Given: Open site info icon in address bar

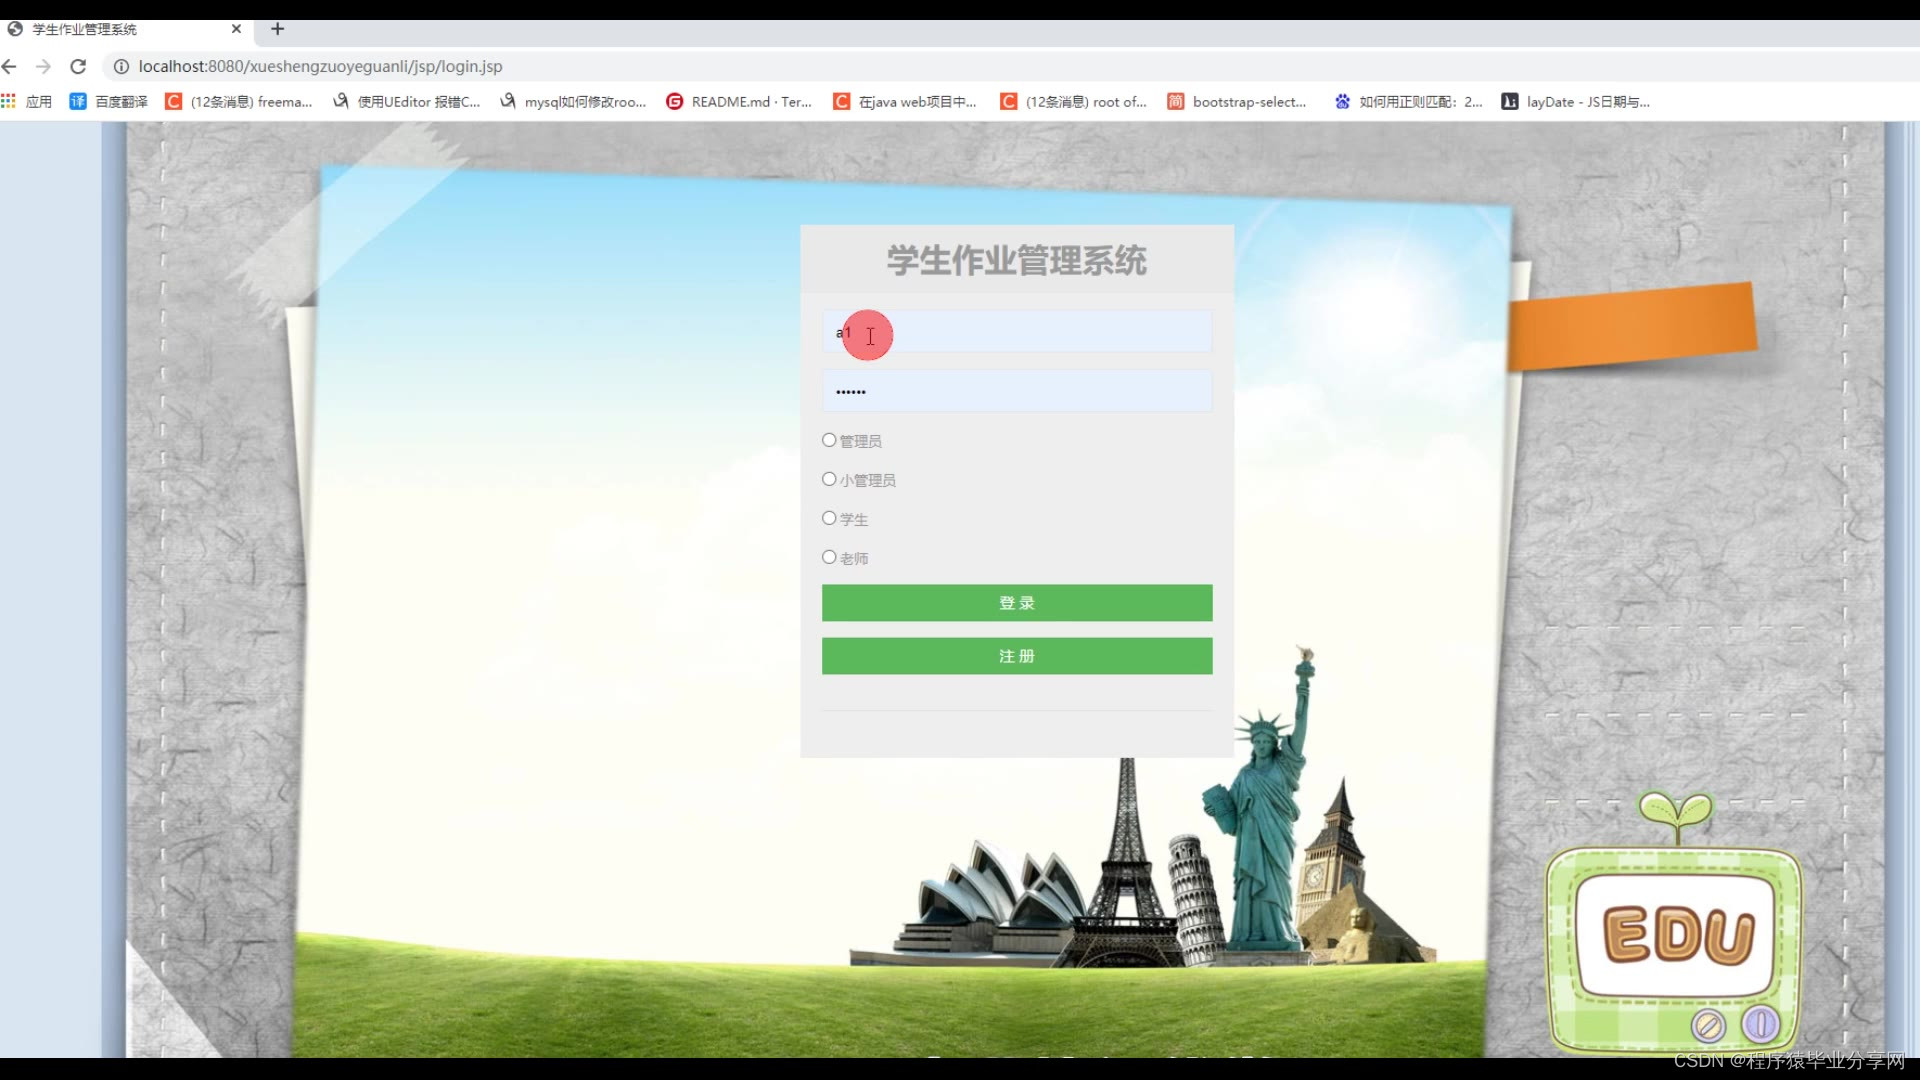Looking at the screenshot, I should 121,66.
